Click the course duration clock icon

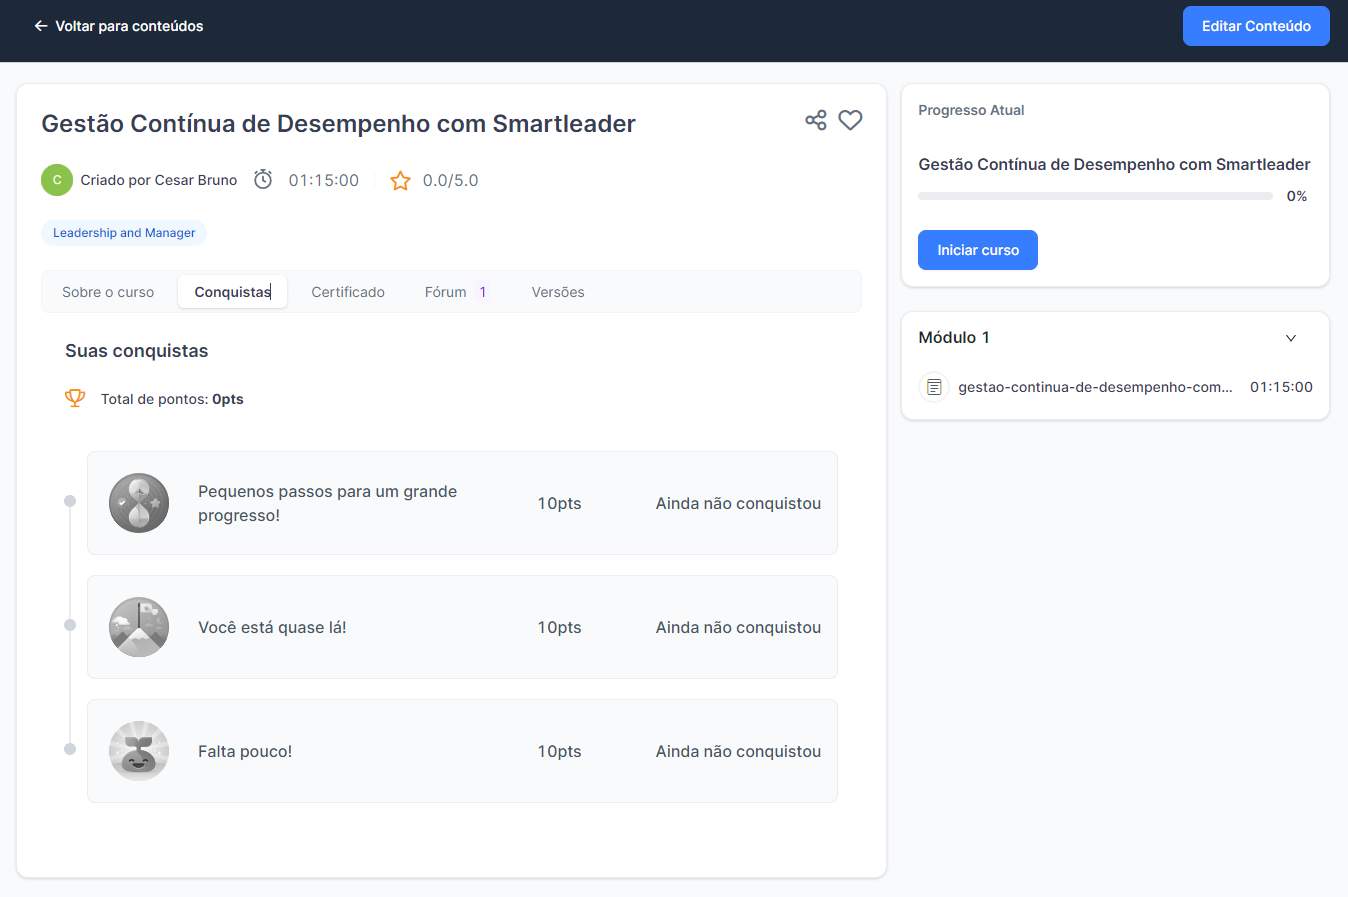pos(263,180)
